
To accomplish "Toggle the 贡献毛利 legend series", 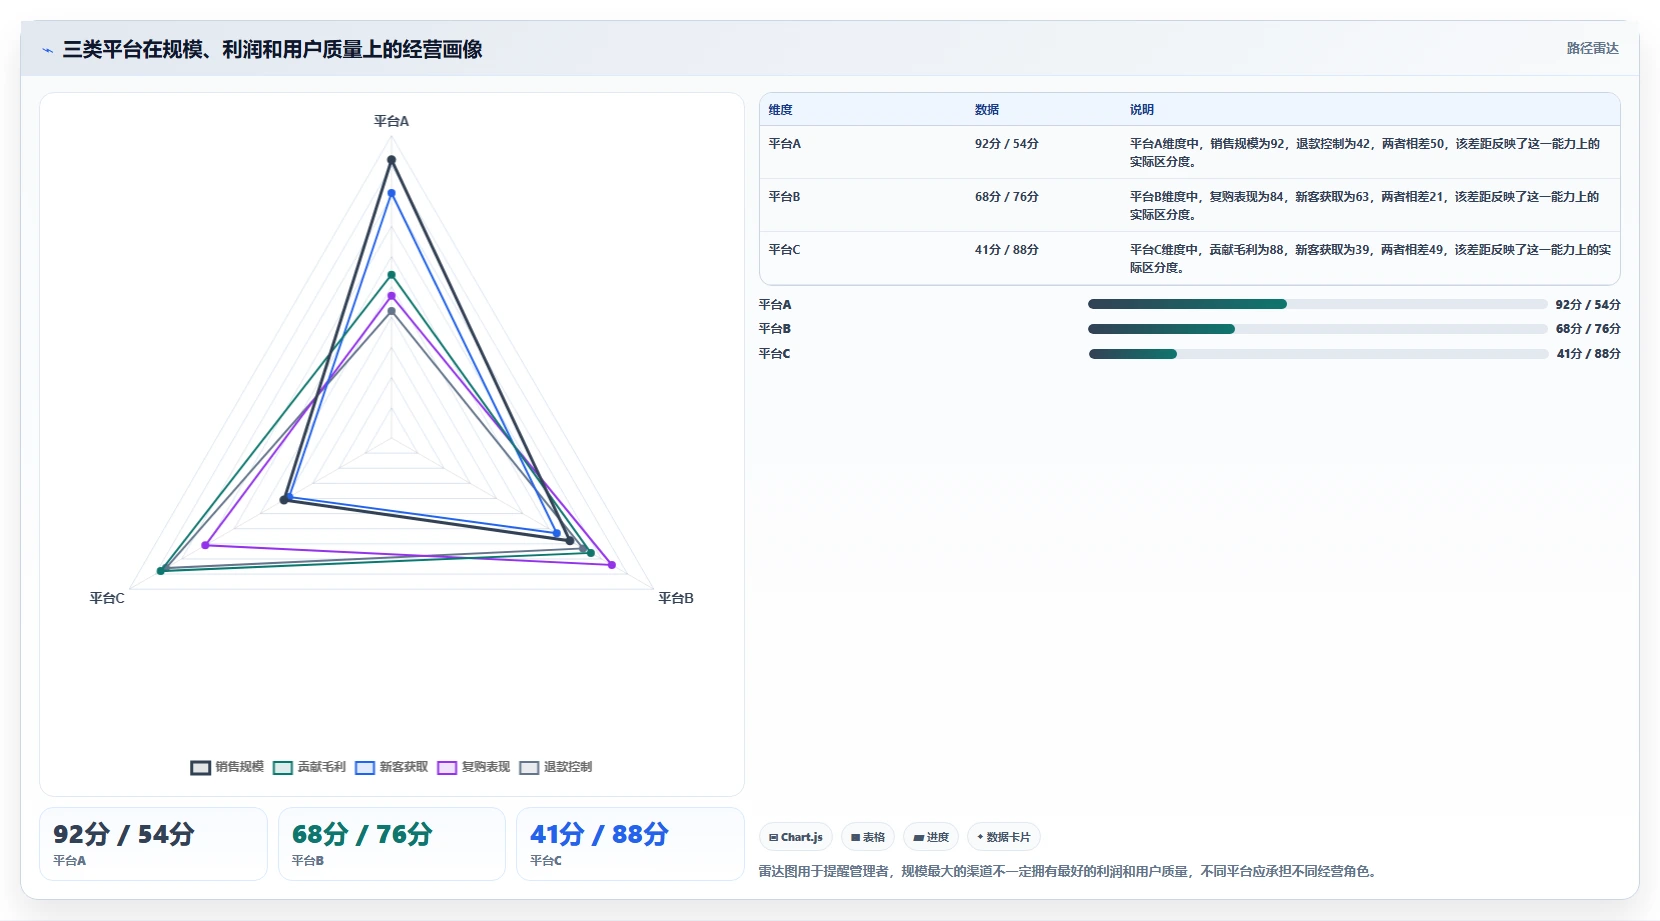I will [309, 767].
